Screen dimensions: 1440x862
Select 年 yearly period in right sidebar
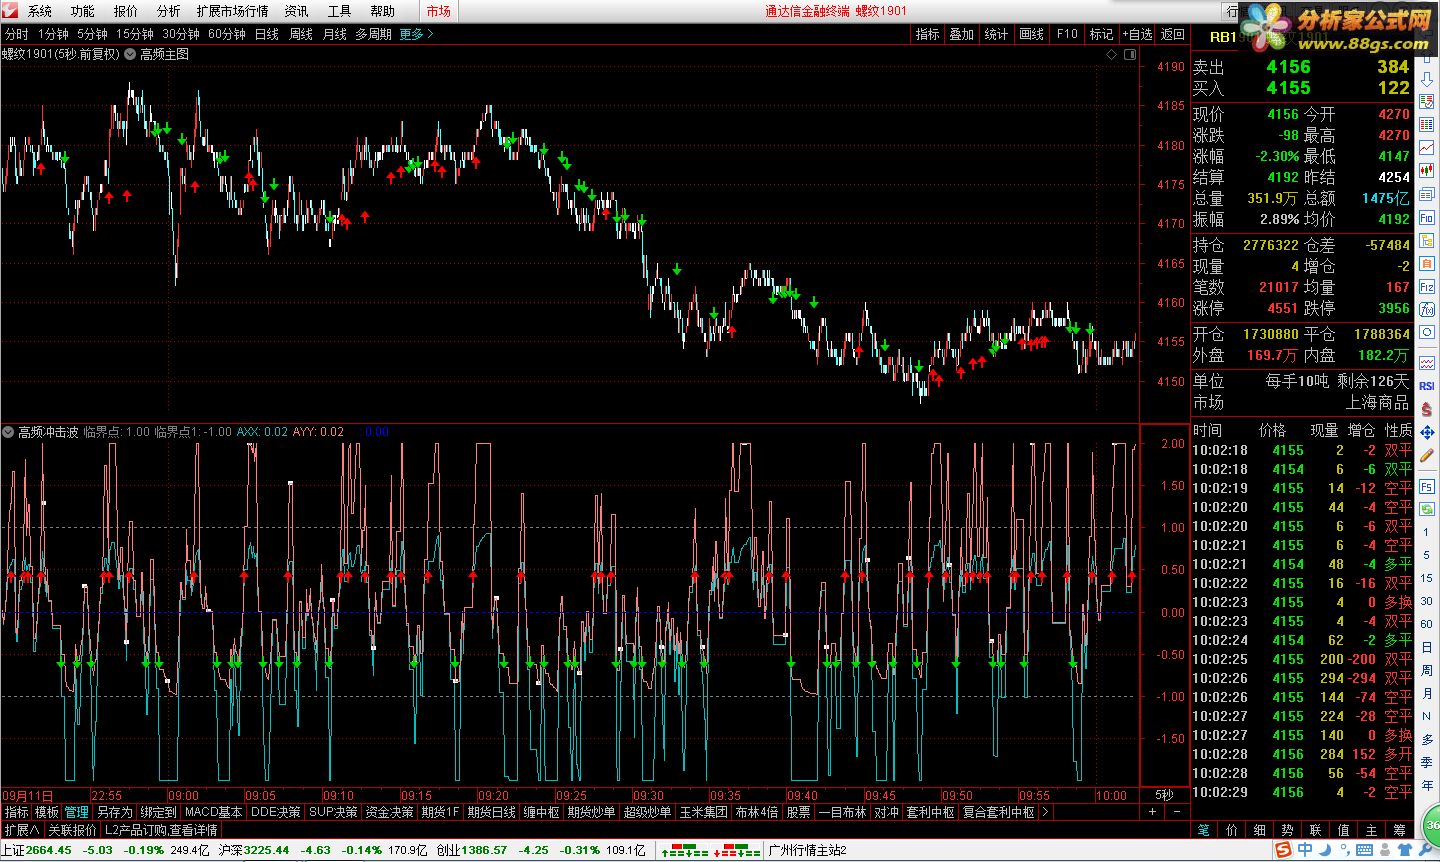[x=1427, y=785]
